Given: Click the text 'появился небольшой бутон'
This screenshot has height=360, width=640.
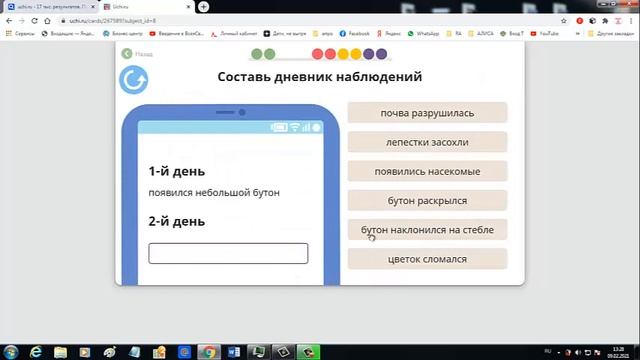Looking at the screenshot, I should (214, 193).
